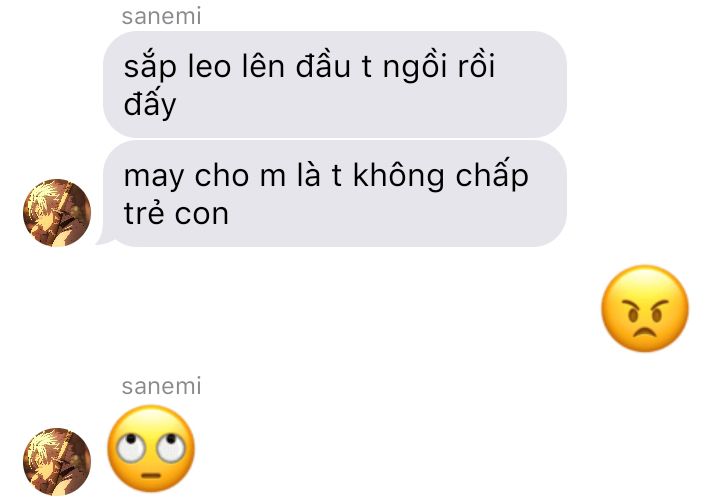Click the word "lên" in the first bubble
This screenshot has width=718, height=503.
(263, 65)
